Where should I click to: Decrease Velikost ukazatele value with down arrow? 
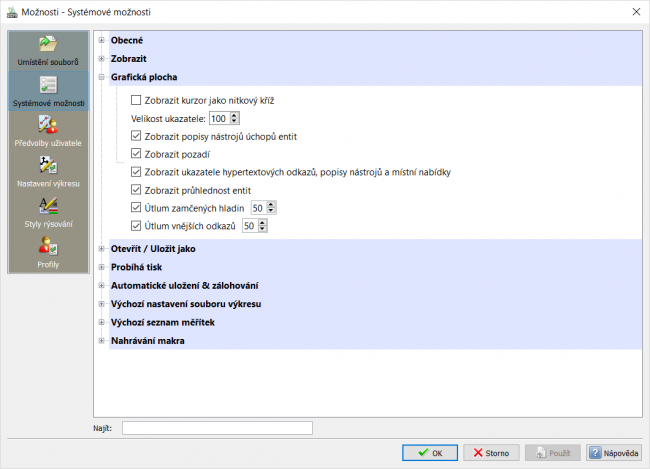[x=234, y=122]
